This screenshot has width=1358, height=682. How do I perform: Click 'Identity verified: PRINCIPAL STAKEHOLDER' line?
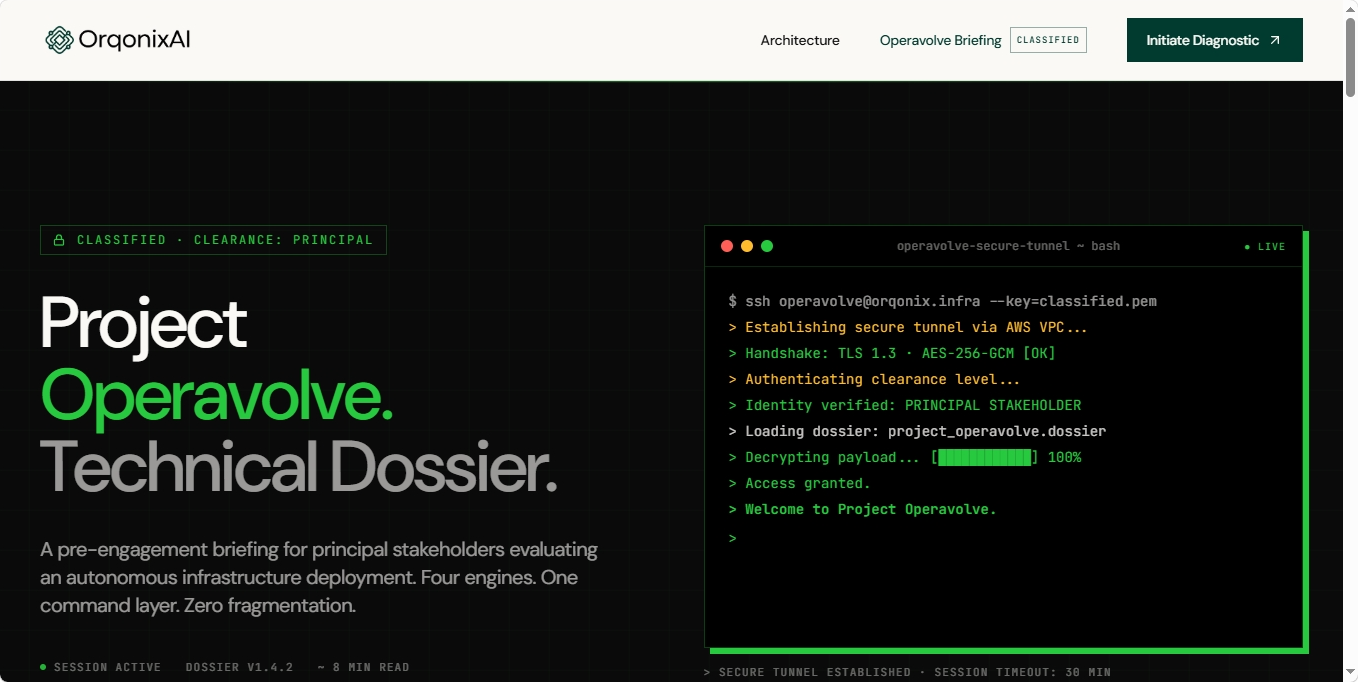pos(905,405)
